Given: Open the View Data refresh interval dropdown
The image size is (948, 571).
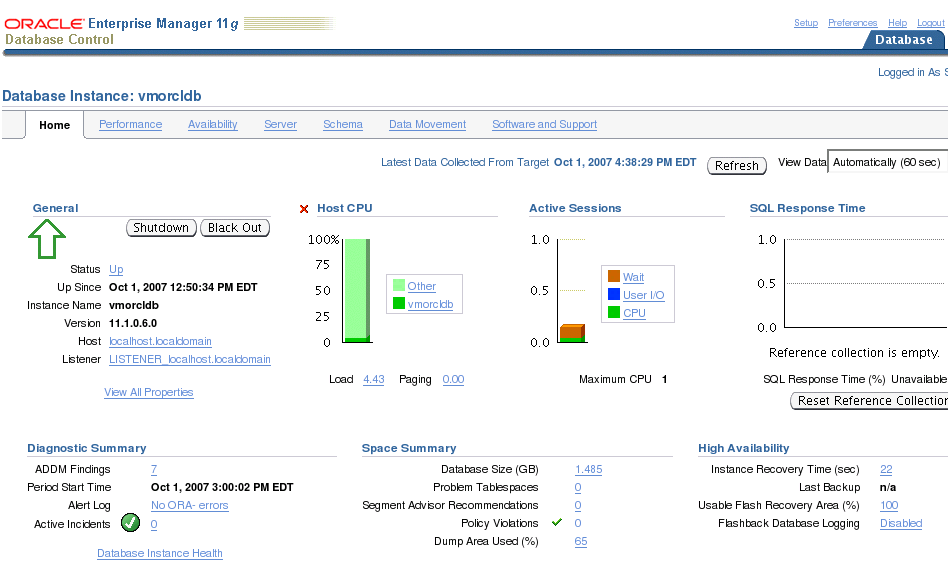Looking at the screenshot, I should [x=888, y=162].
